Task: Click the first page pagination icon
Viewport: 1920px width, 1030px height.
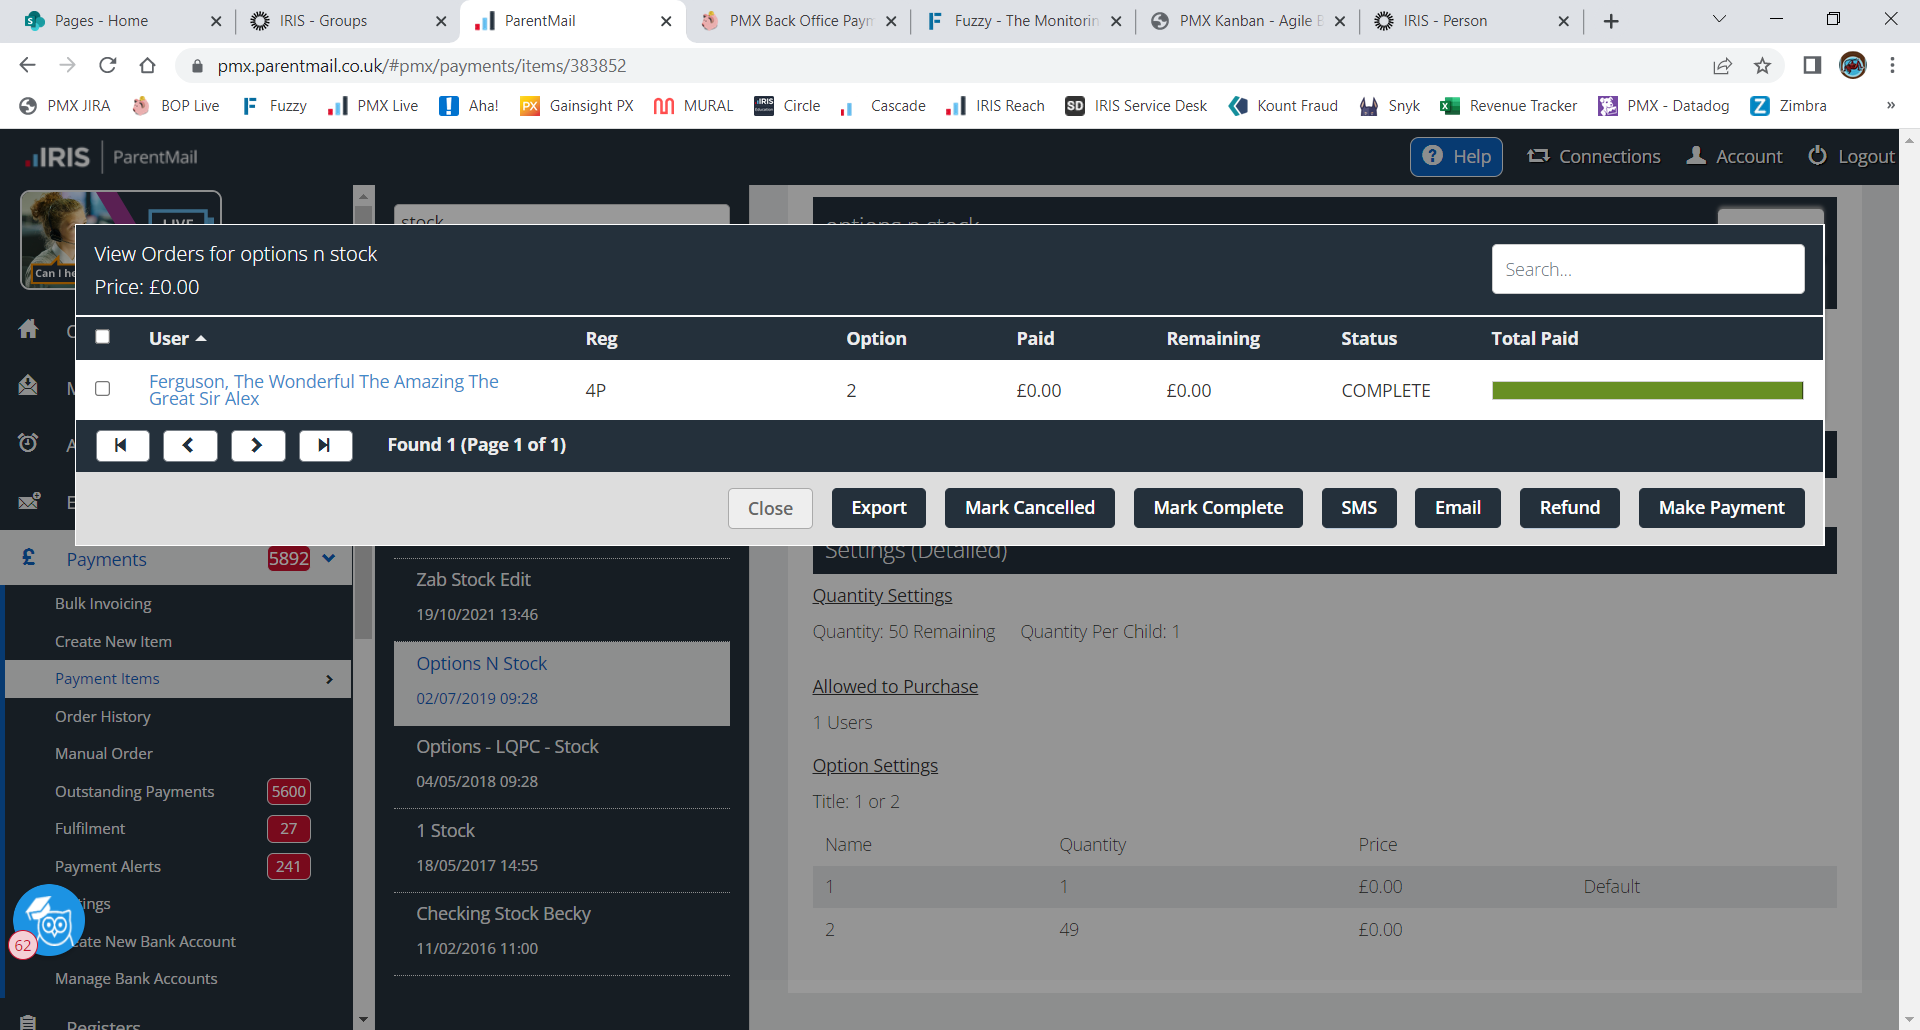Action: tap(122, 446)
